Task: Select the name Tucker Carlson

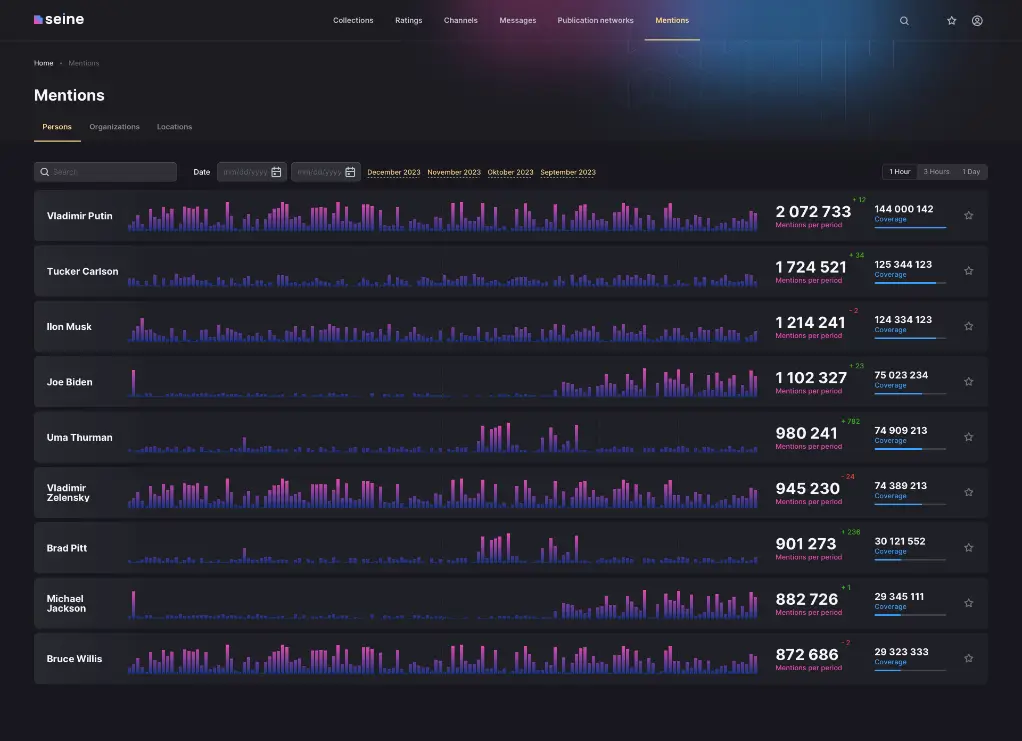Action: [x=83, y=271]
